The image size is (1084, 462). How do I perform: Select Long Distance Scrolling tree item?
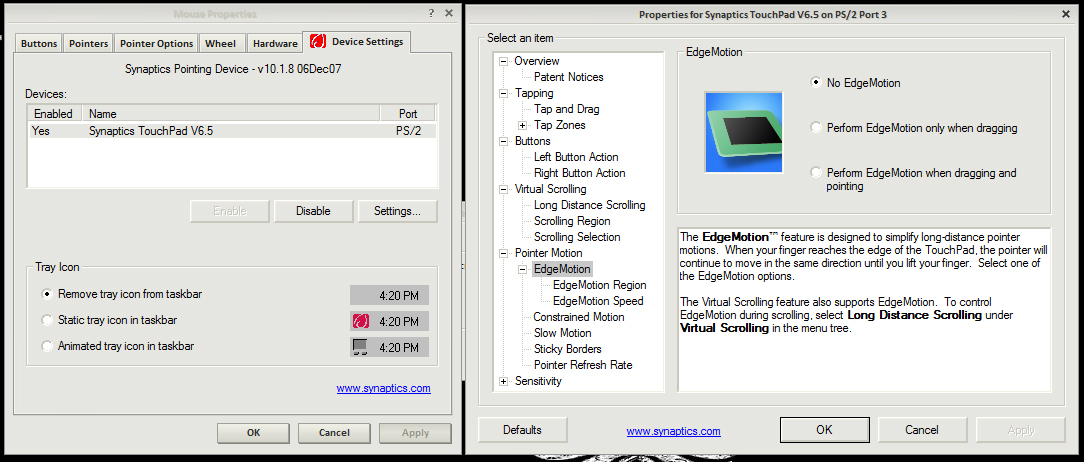590,205
